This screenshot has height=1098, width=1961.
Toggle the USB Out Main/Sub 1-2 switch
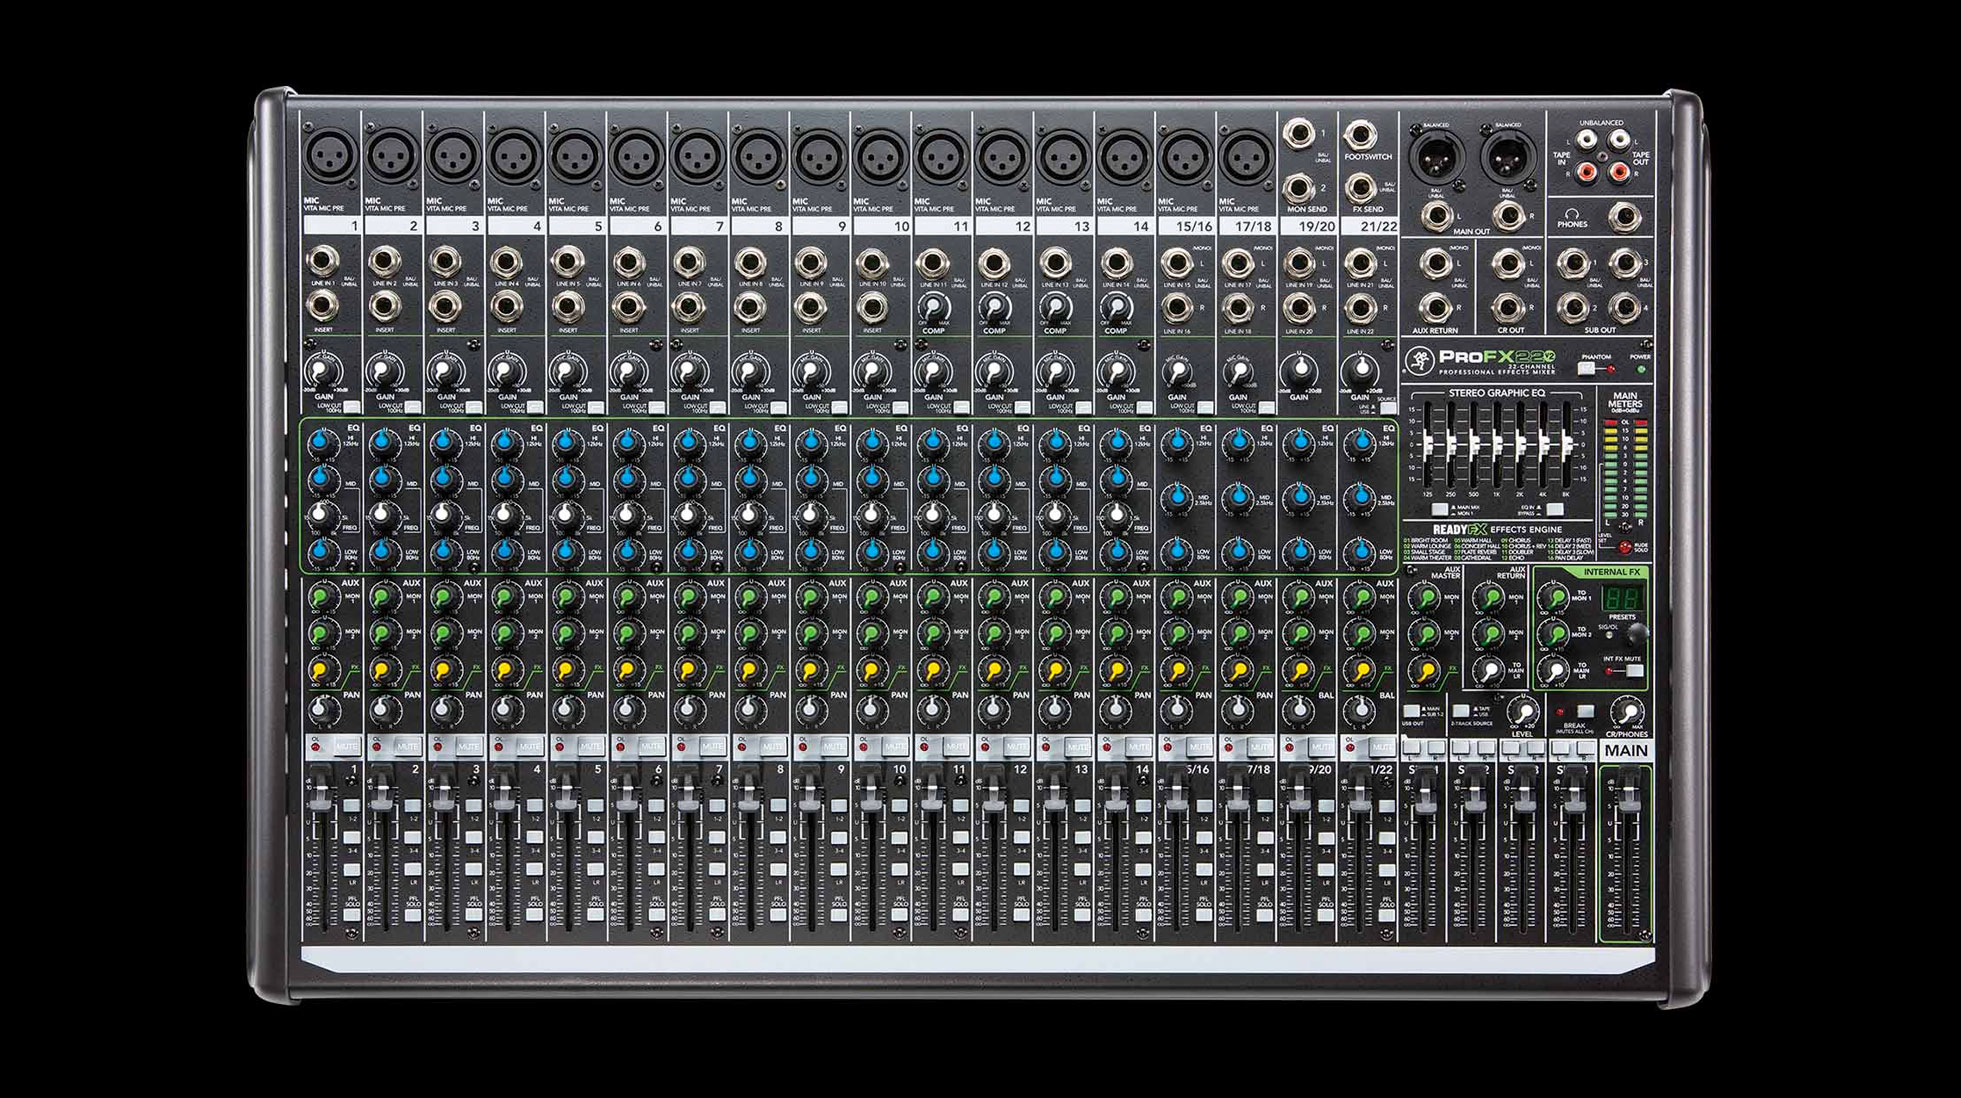[x=1411, y=711]
